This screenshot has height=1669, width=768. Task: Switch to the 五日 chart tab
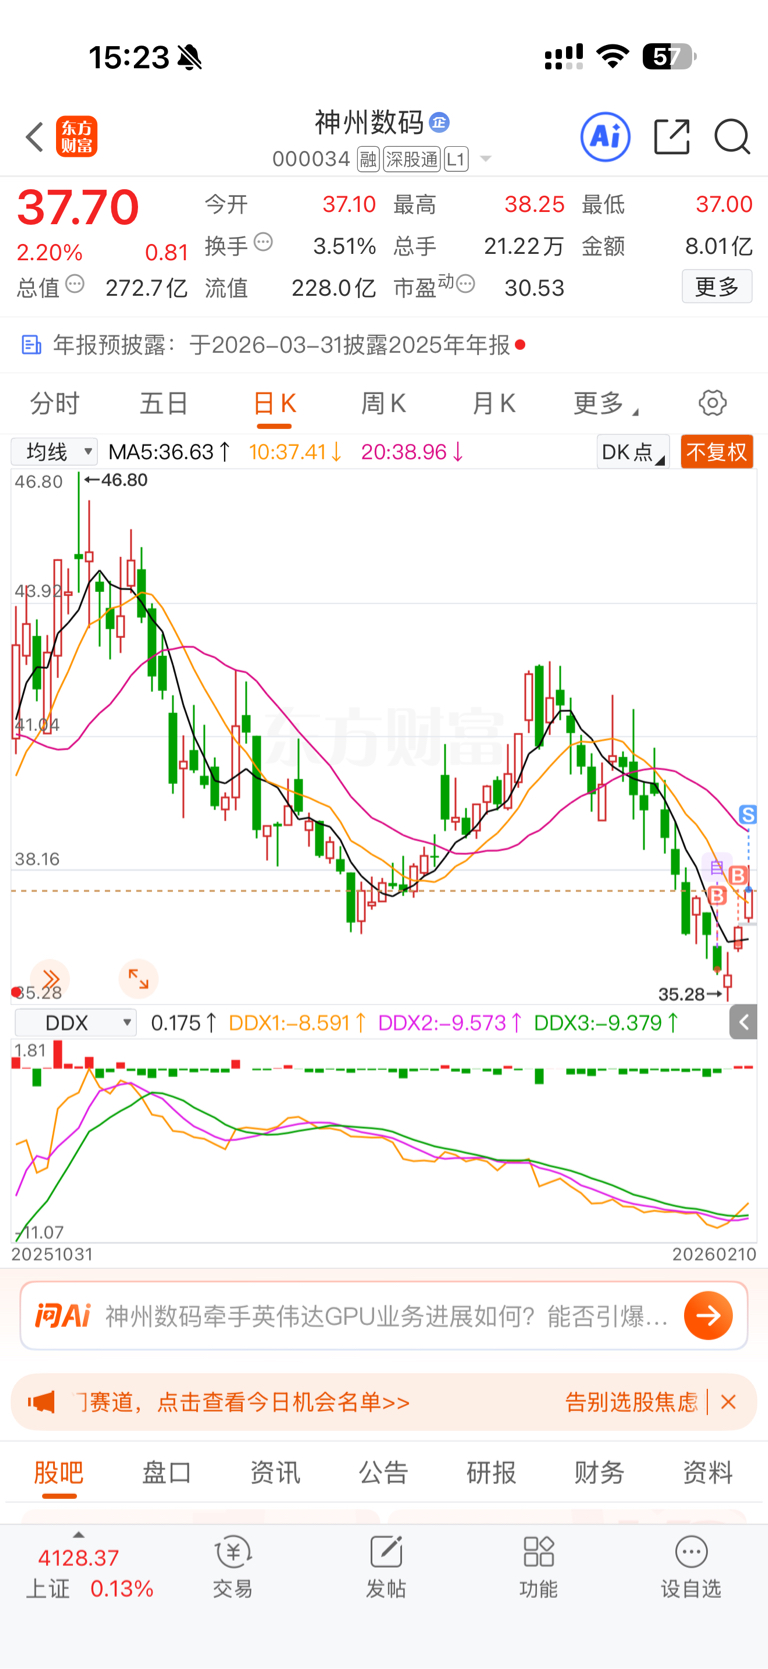[164, 403]
